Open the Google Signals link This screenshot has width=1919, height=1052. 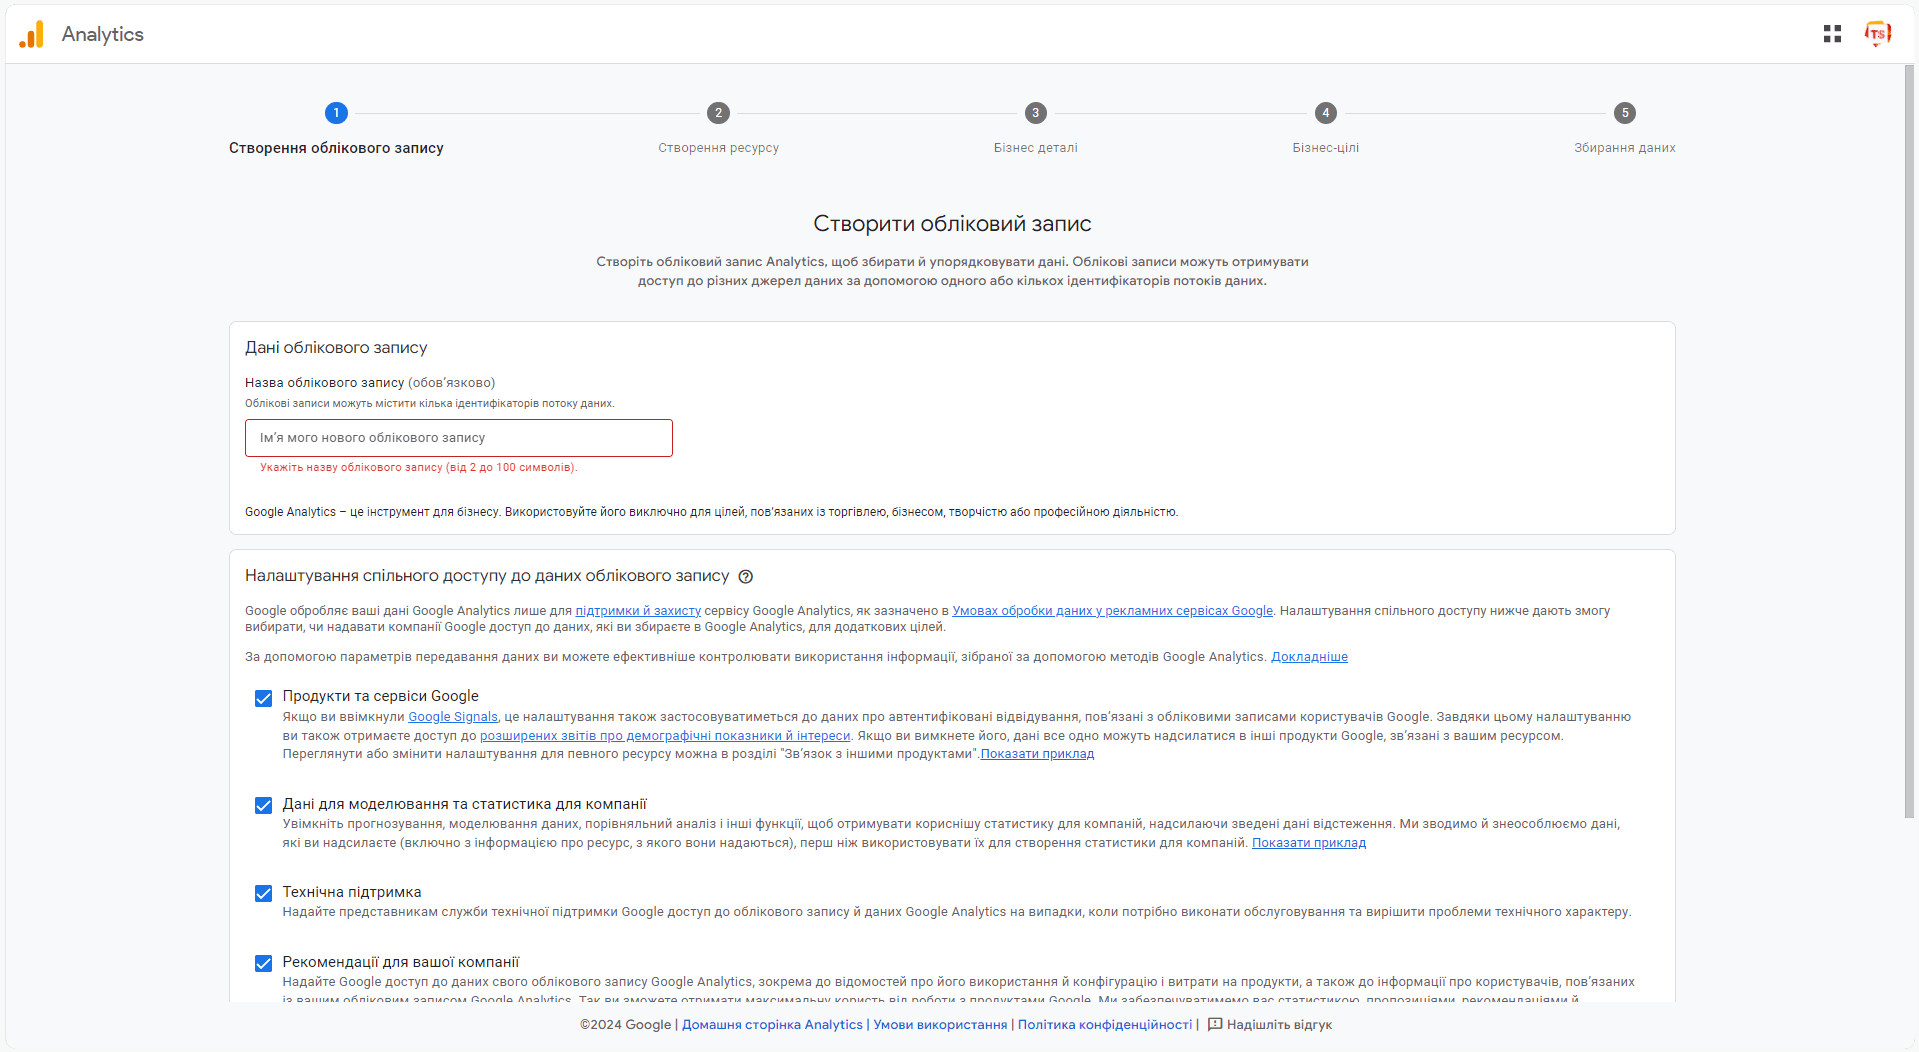pos(453,717)
